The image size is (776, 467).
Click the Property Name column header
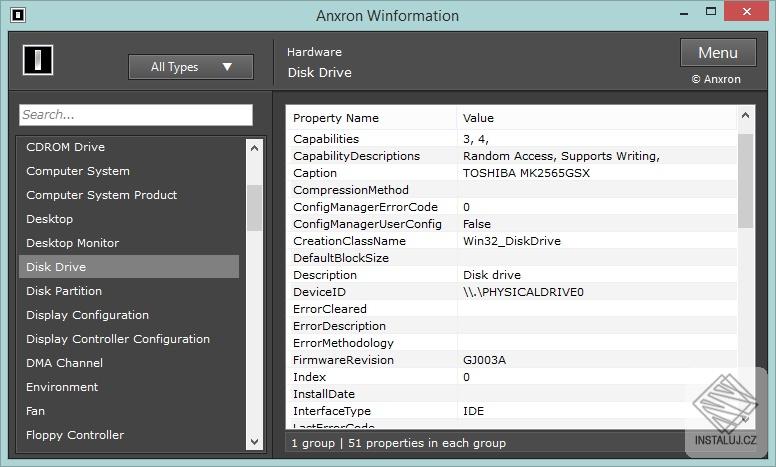[x=336, y=118]
